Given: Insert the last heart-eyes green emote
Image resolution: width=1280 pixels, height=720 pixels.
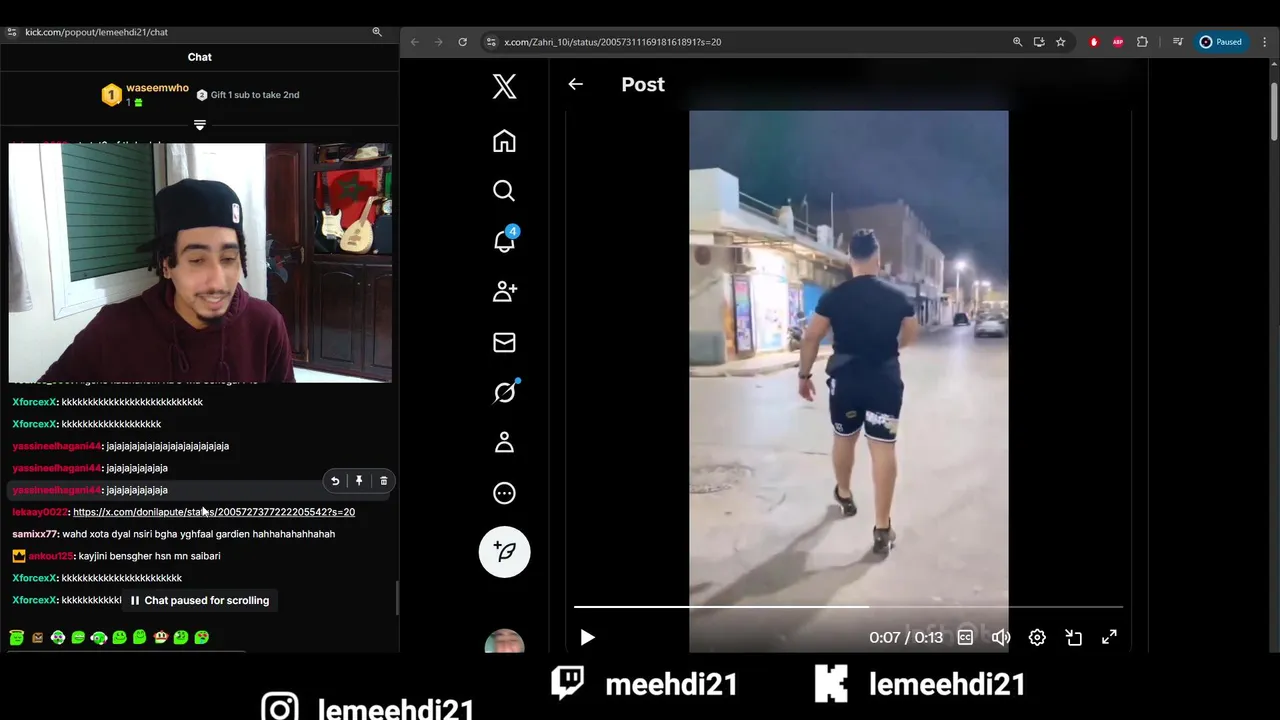Looking at the screenshot, I should 201,637.
